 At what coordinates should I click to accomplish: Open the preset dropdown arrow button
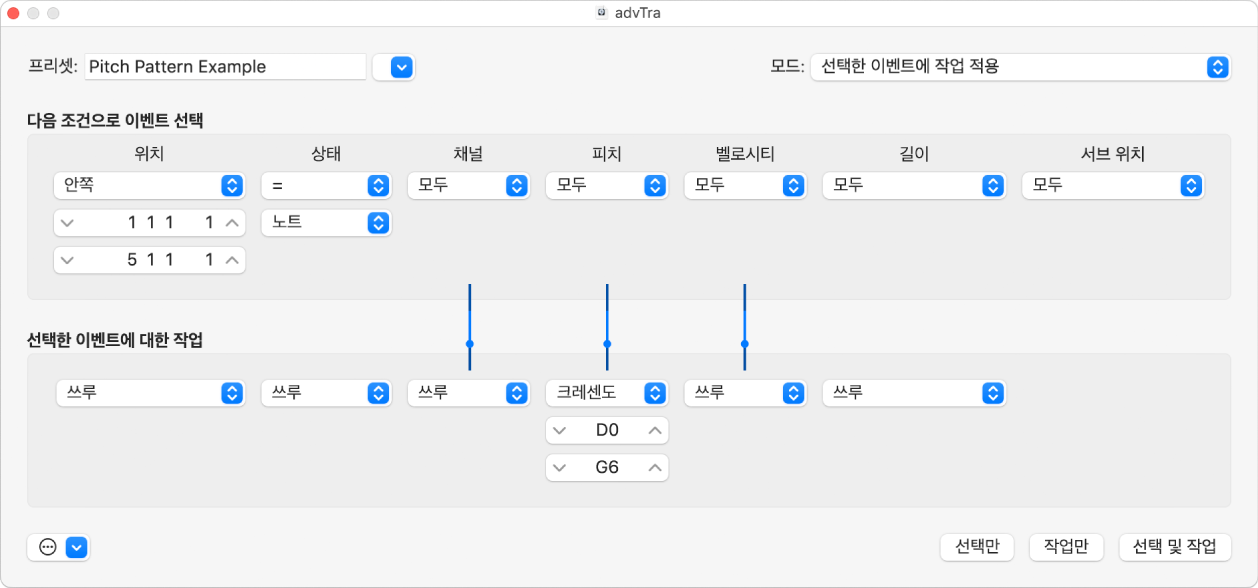401,67
